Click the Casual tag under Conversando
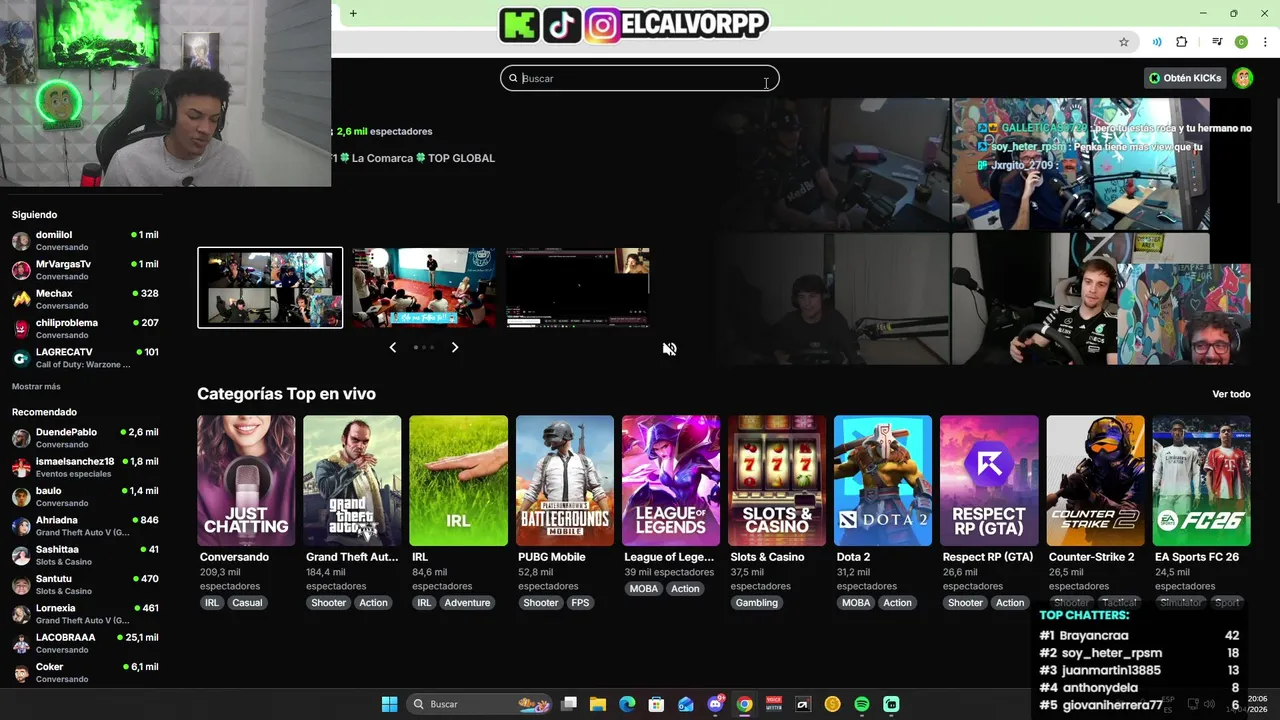The image size is (1280, 720). click(x=247, y=603)
